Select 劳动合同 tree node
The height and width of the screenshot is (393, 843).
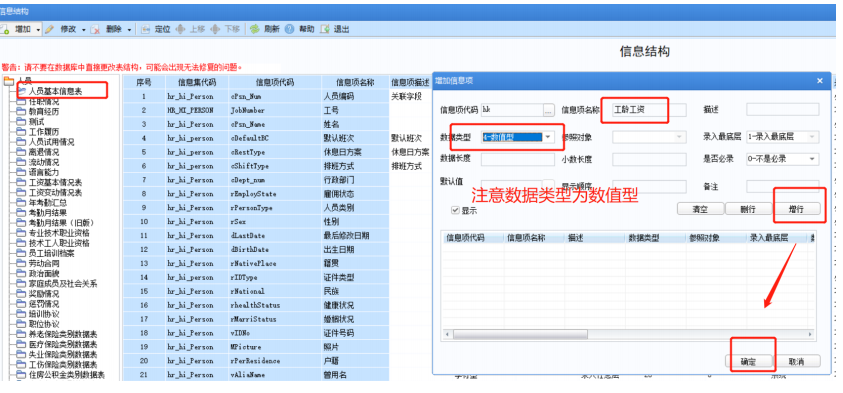coord(44,263)
